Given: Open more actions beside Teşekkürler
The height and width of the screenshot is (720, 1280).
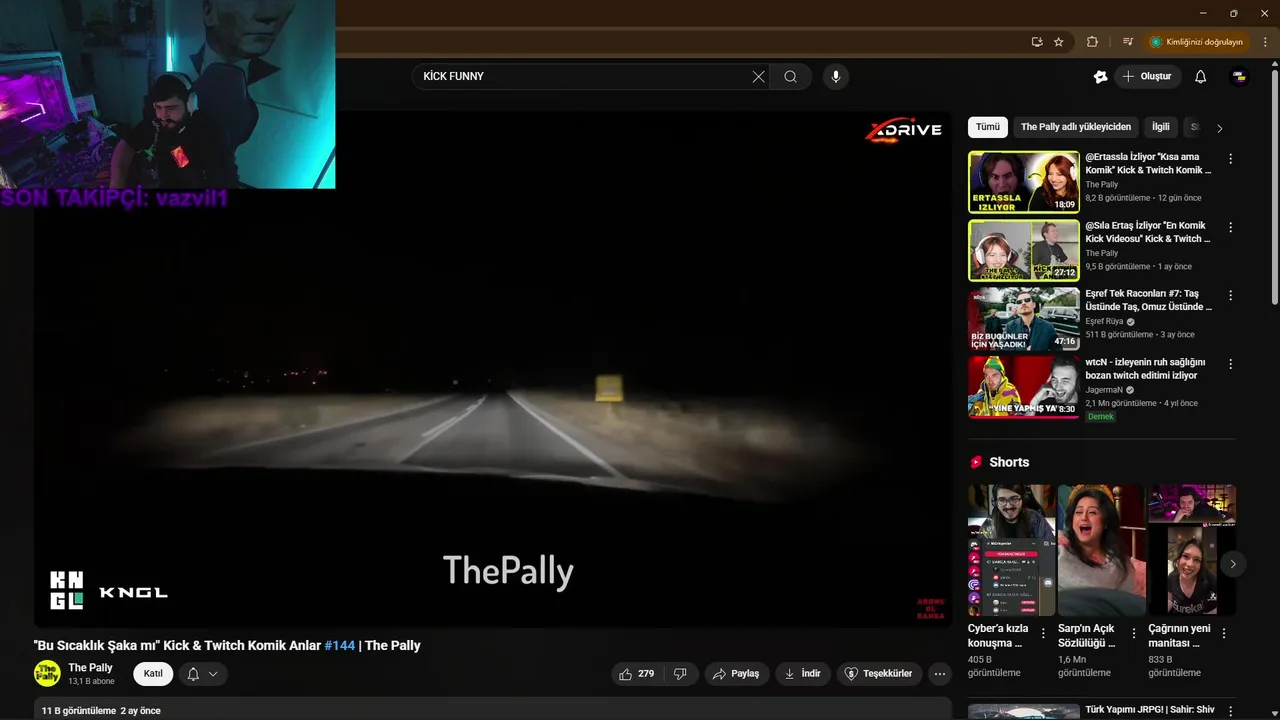Looking at the screenshot, I should [939, 674].
